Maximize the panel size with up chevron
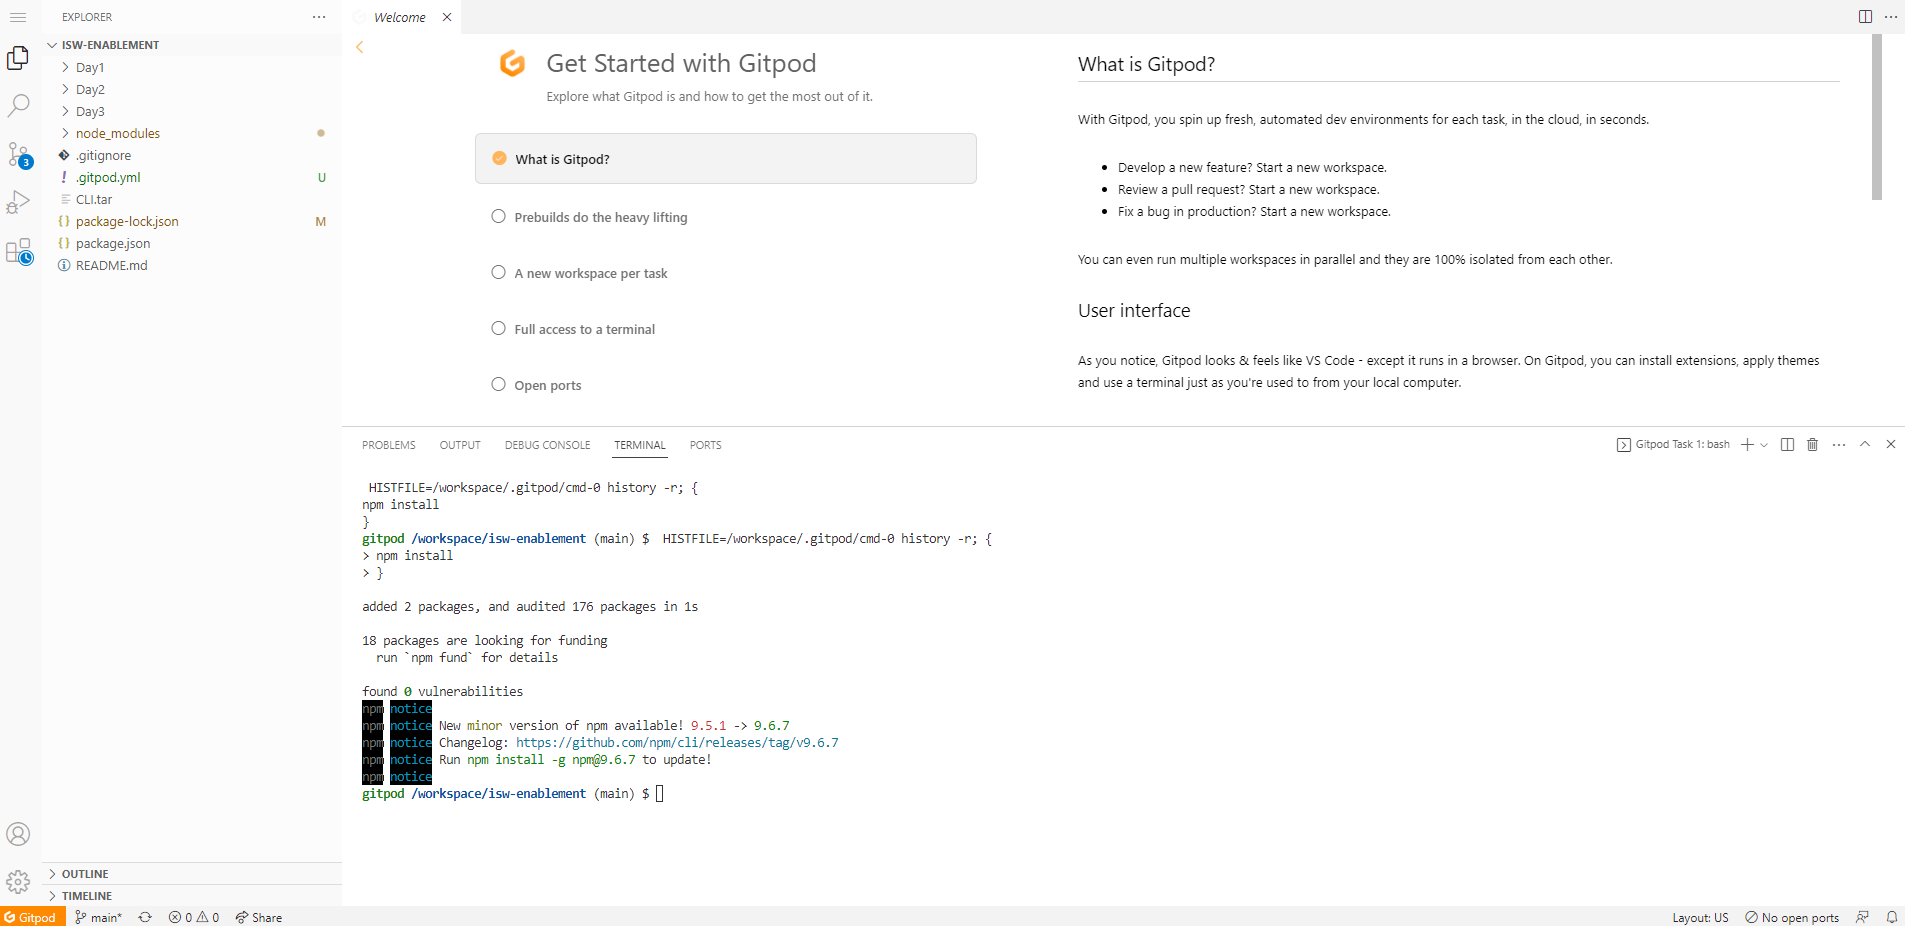The height and width of the screenshot is (926, 1905). tap(1865, 445)
